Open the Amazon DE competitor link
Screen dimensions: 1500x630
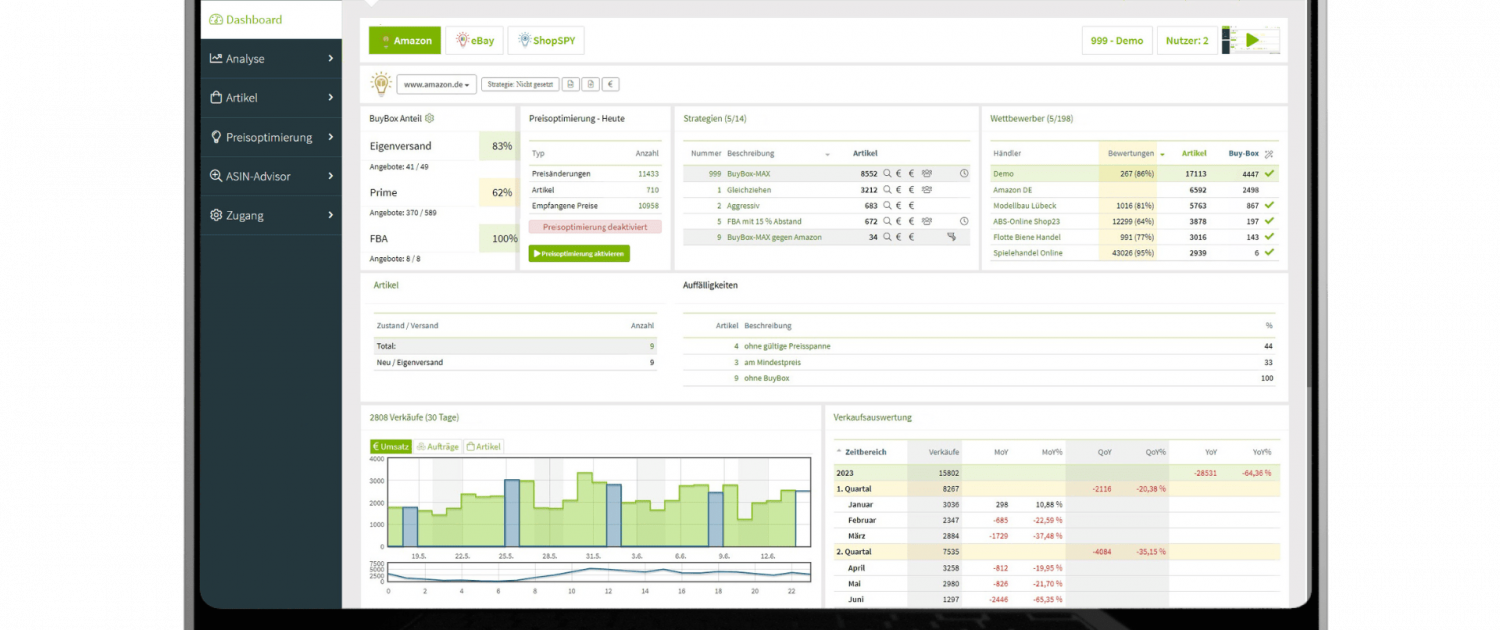pyautogui.click(x=1012, y=189)
